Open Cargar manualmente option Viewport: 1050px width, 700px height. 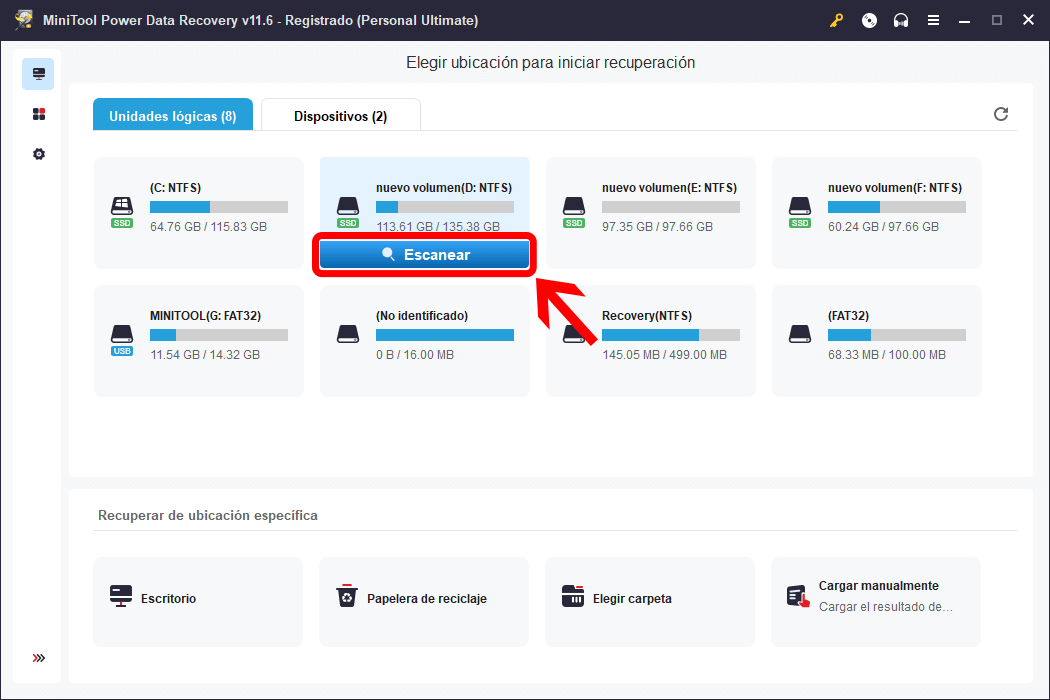(876, 600)
